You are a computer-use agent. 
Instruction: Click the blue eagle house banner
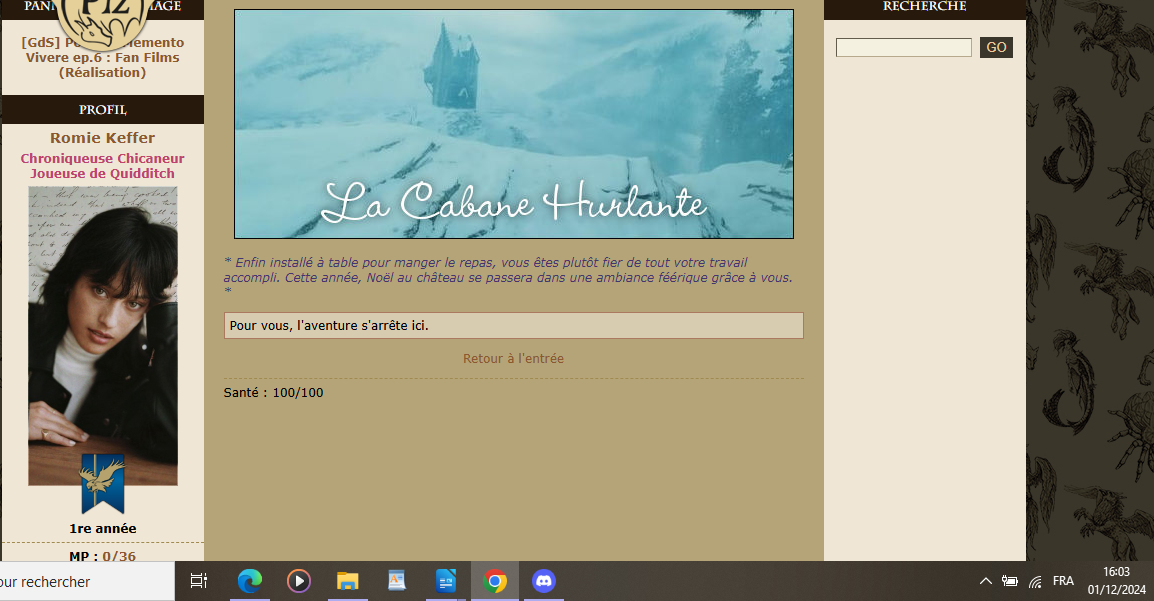coord(102,483)
